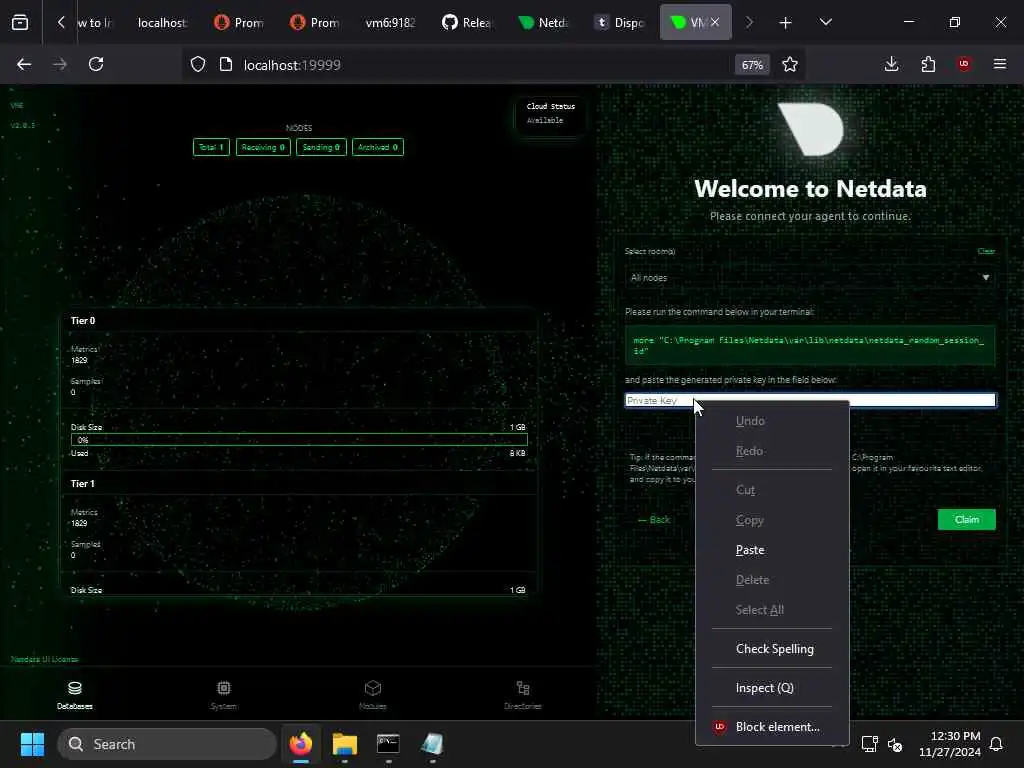Screen dimensions: 1024x768
Task: Switch to the localhost tab
Action: (x=162, y=23)
